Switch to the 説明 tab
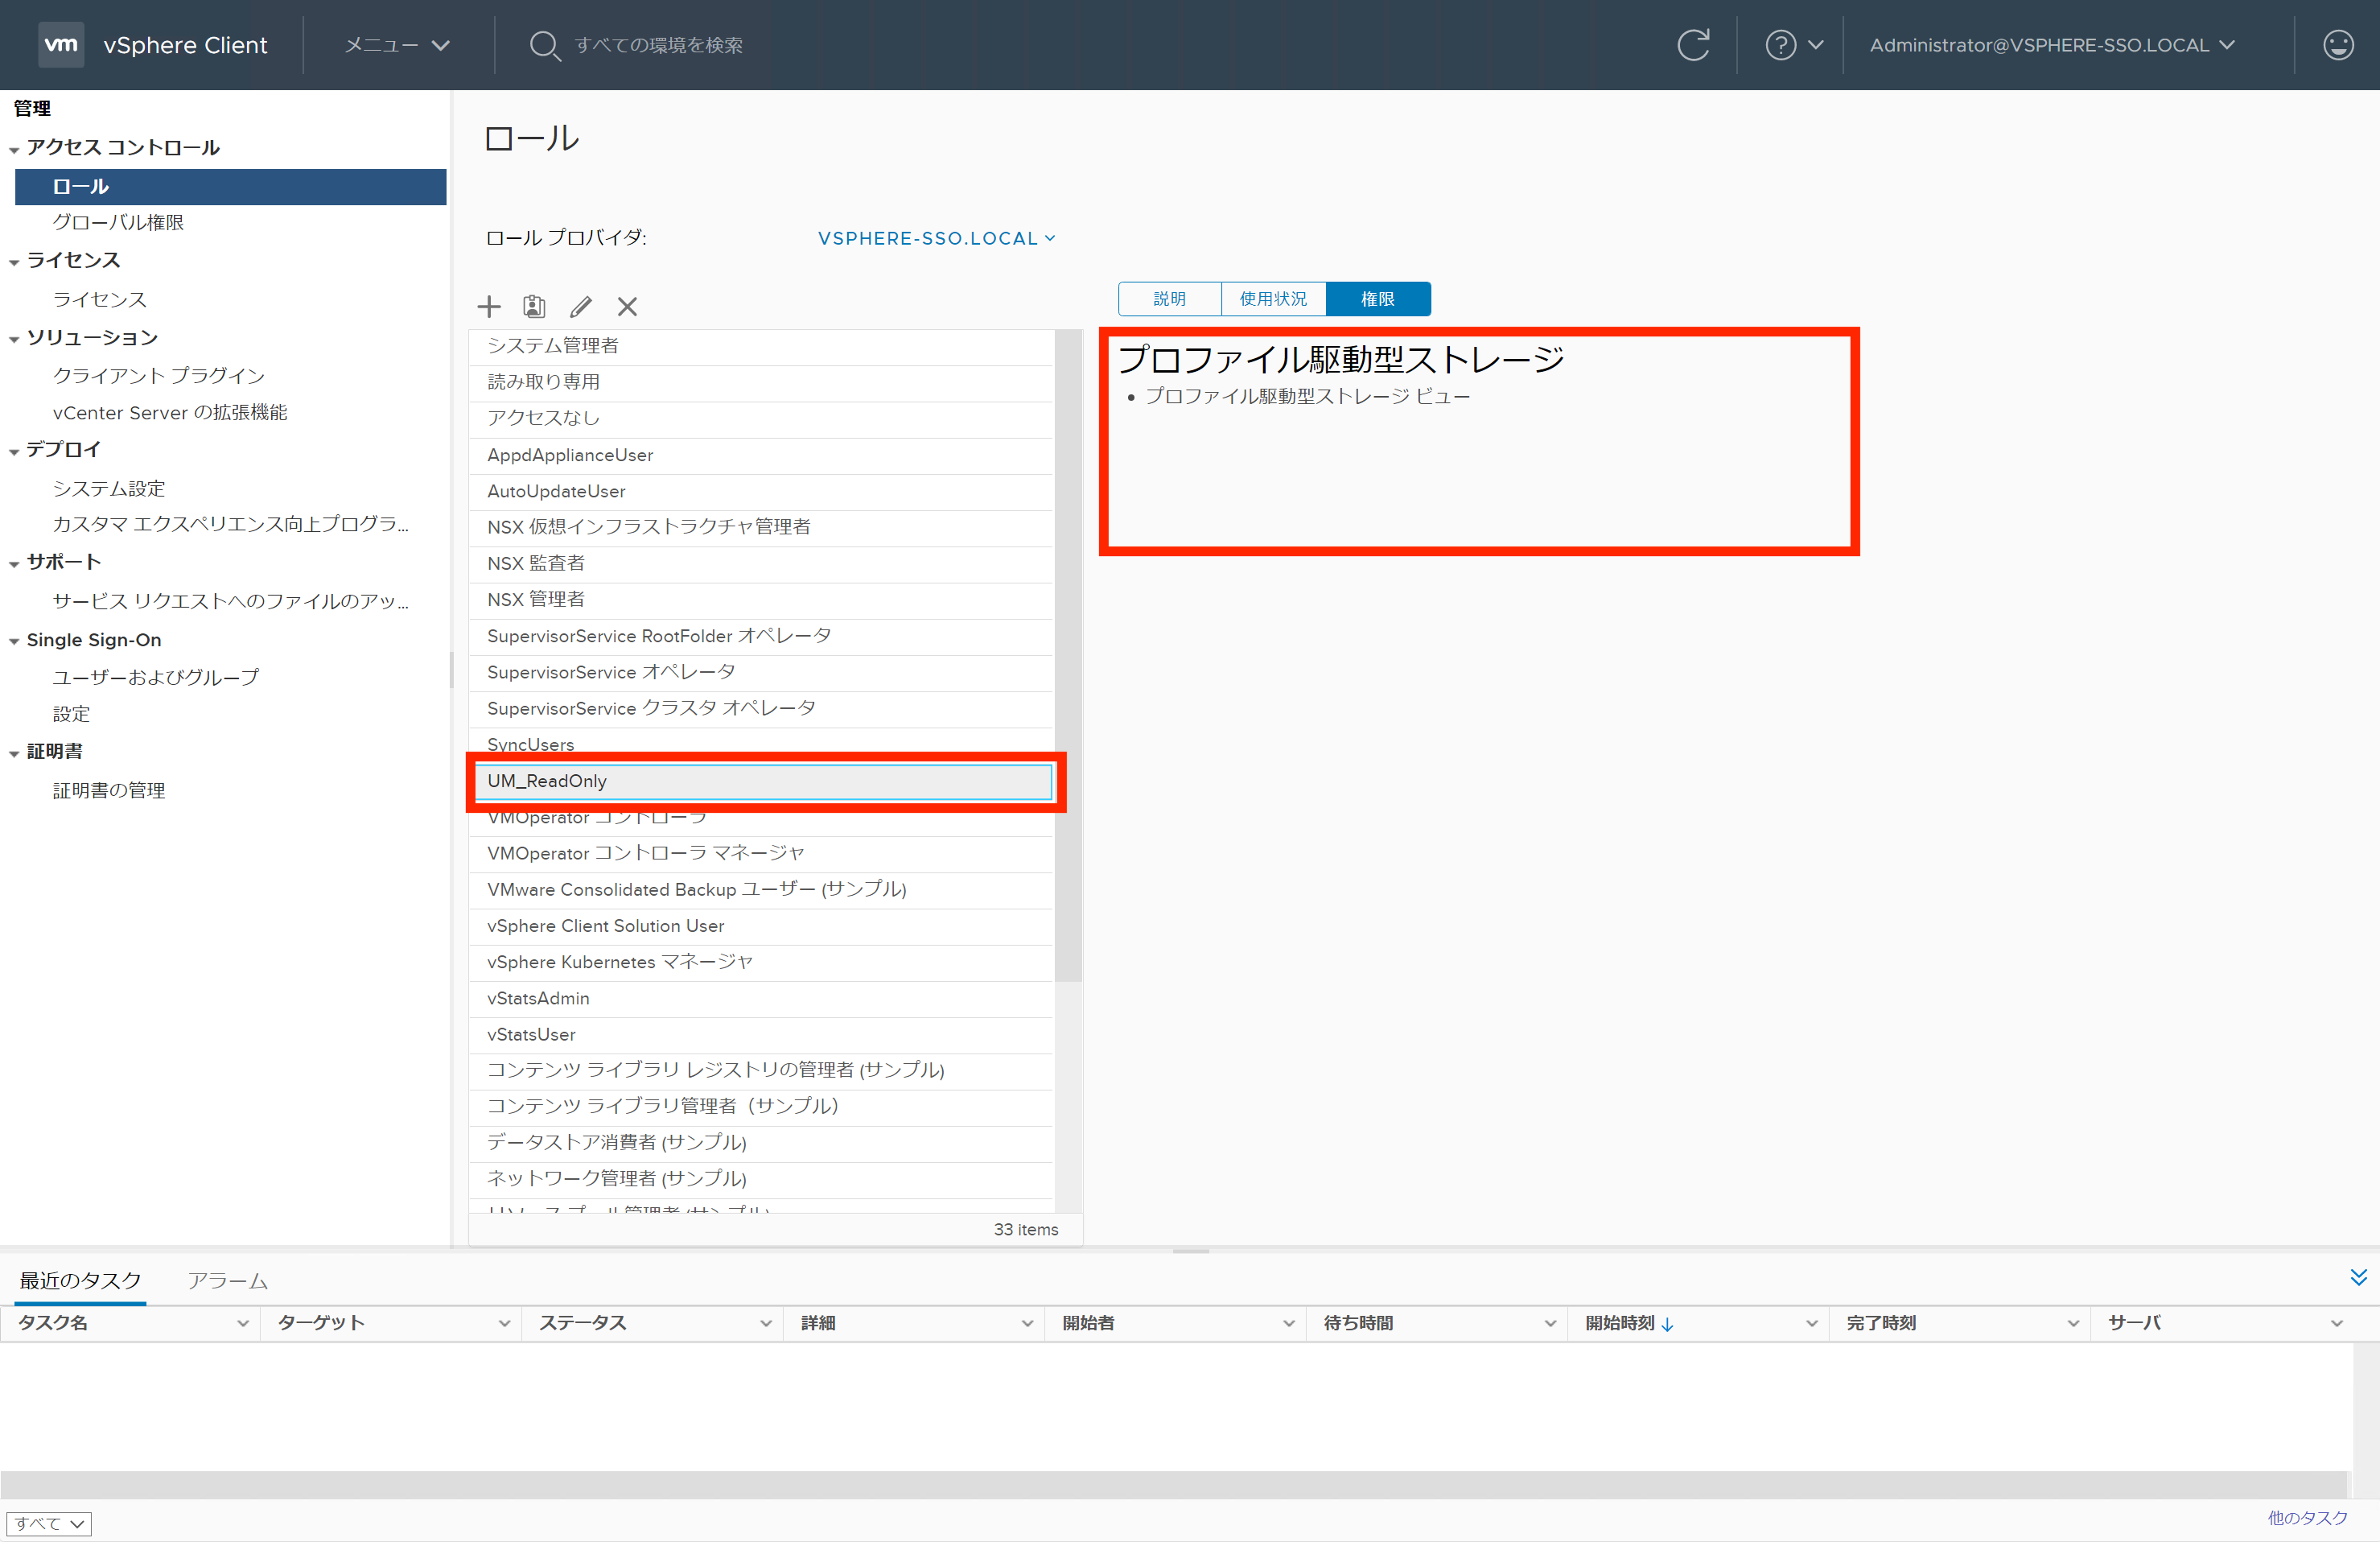 click(1169, 299)
